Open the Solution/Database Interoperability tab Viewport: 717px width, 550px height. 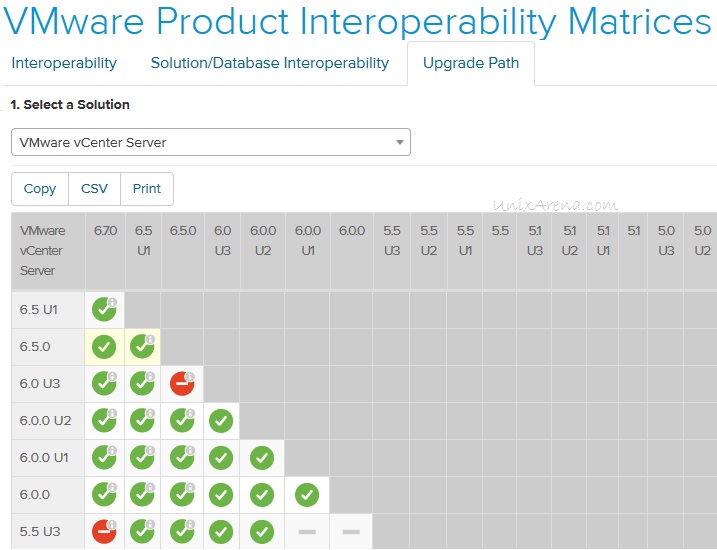(x=270, y=63)
